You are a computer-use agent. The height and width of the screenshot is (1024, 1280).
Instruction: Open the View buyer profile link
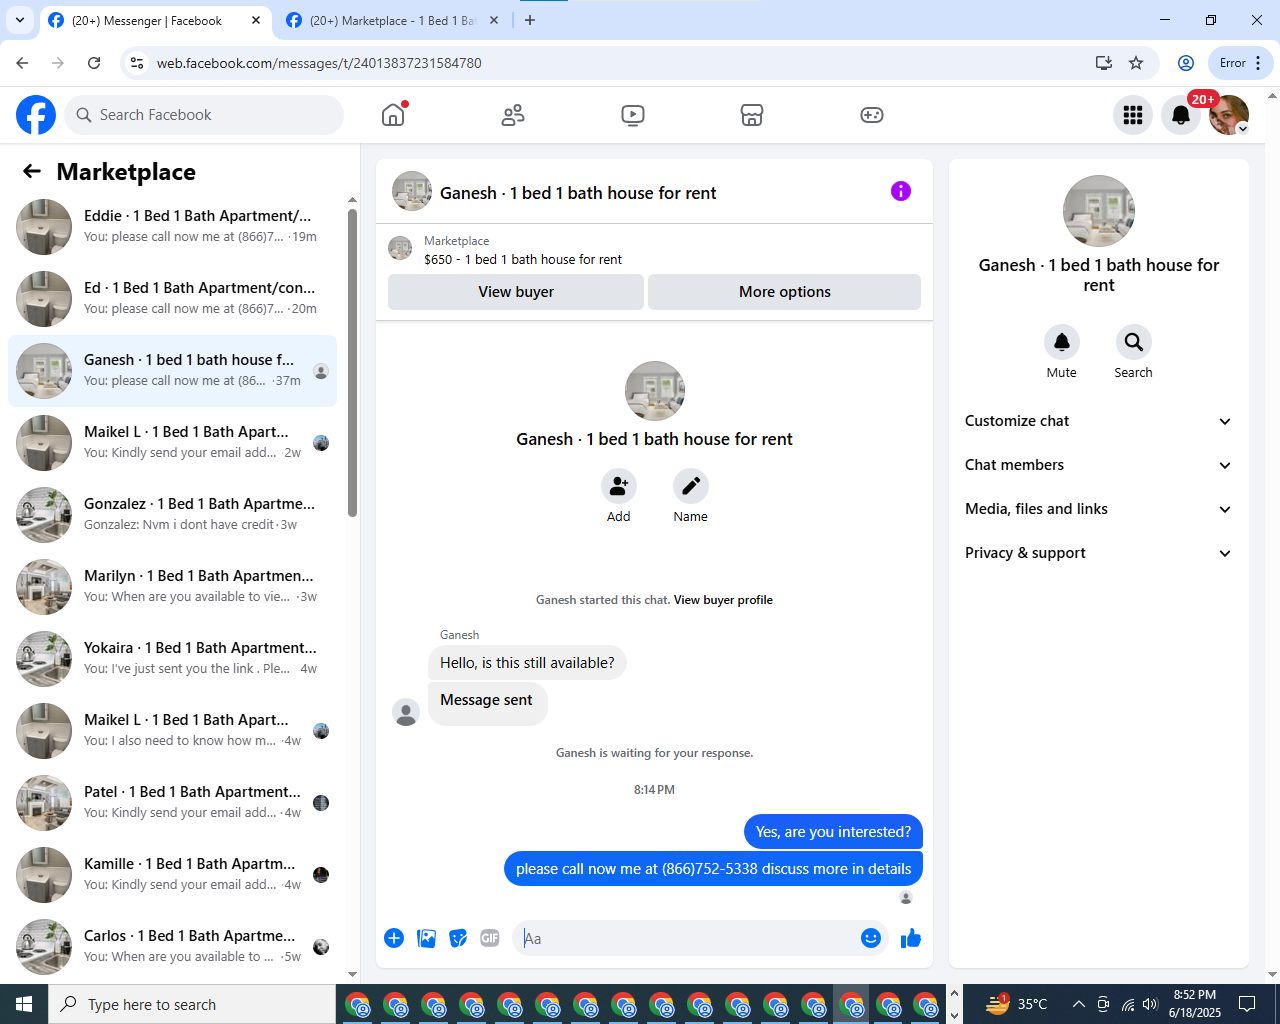(723, 600)
